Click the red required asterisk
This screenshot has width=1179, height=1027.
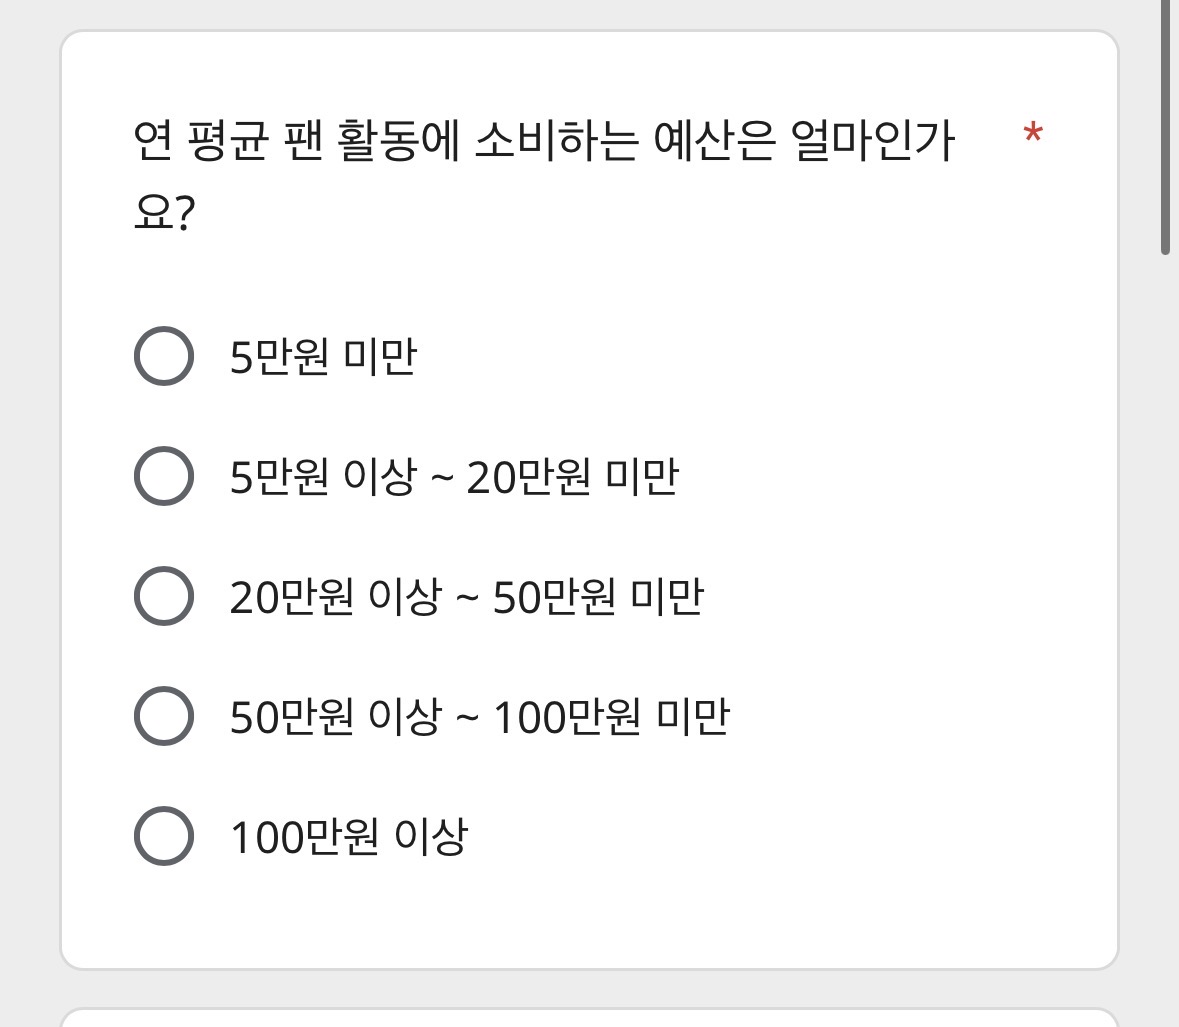click(x=1033, y=135)
